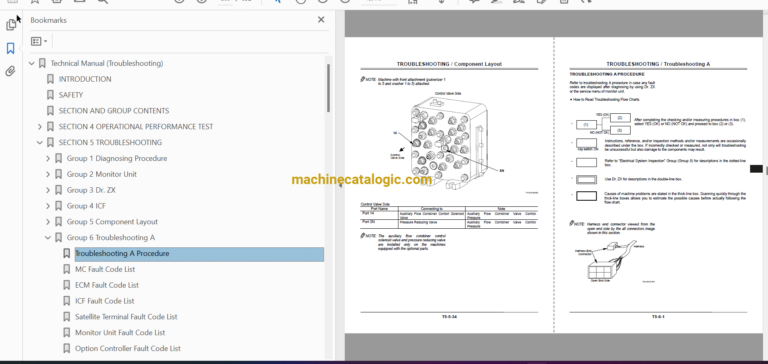The height and width of the screenshot is (364, 768).
Task: Jump to Group 2 Monitor Unit
Action: 101,174
